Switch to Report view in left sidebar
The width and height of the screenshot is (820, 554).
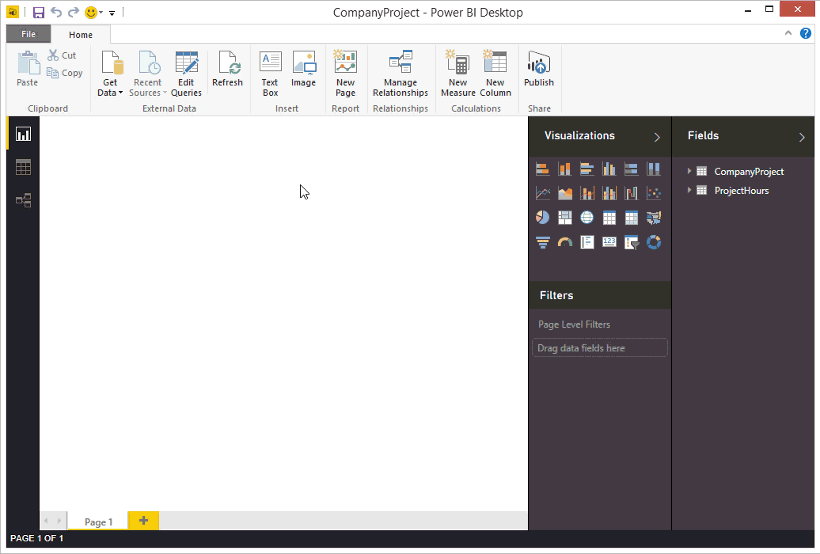coord(24,134)
